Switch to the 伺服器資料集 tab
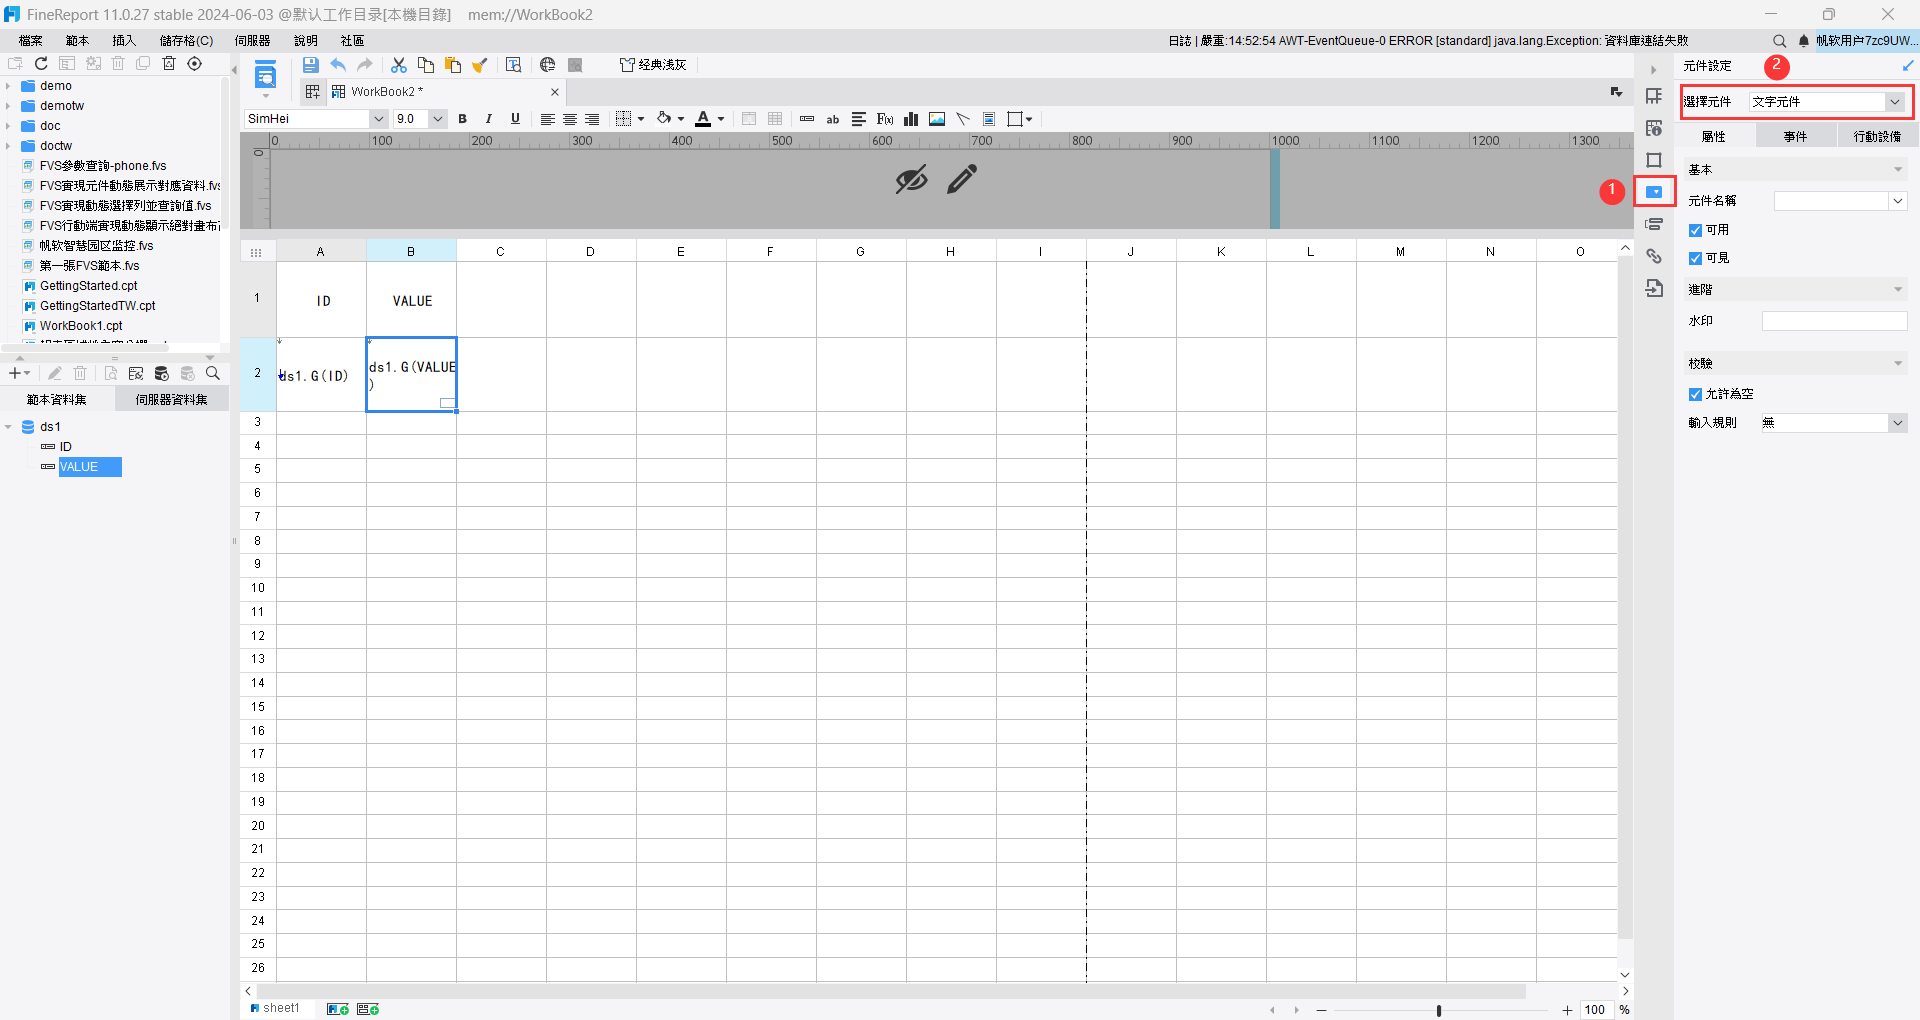Screen dimensions: 1920x1020 click(x=172, y=400)
